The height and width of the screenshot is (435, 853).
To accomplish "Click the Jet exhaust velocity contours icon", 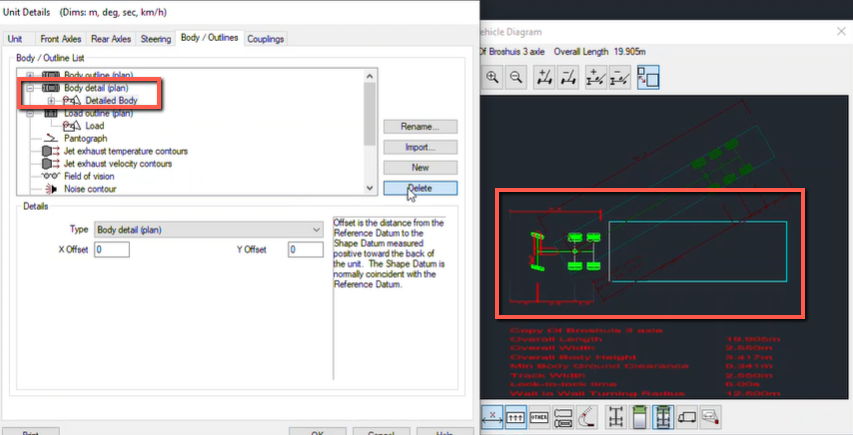I will (x=51, y=164).
